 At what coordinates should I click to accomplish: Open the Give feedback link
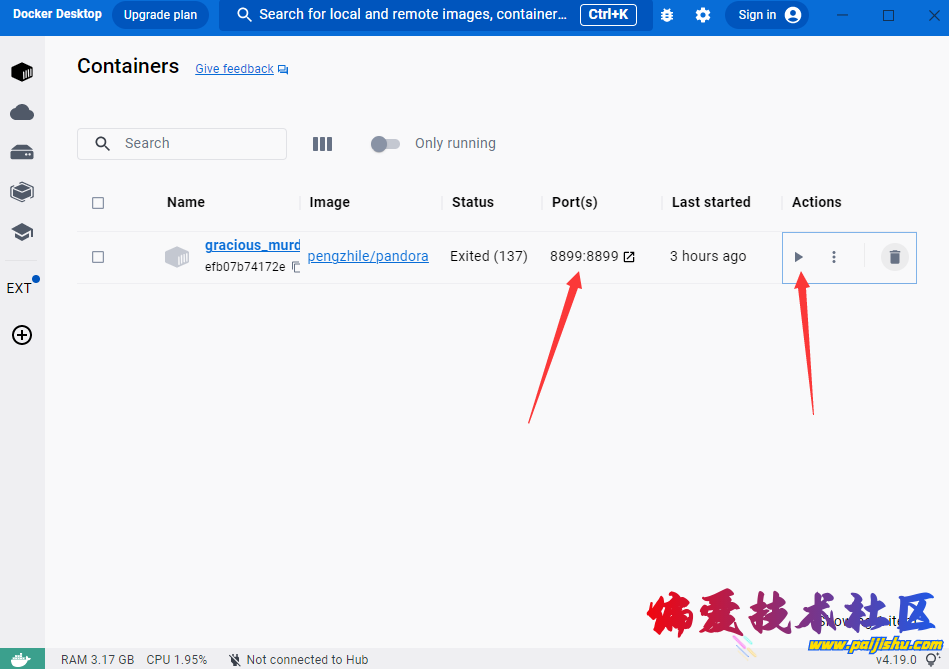234,69
